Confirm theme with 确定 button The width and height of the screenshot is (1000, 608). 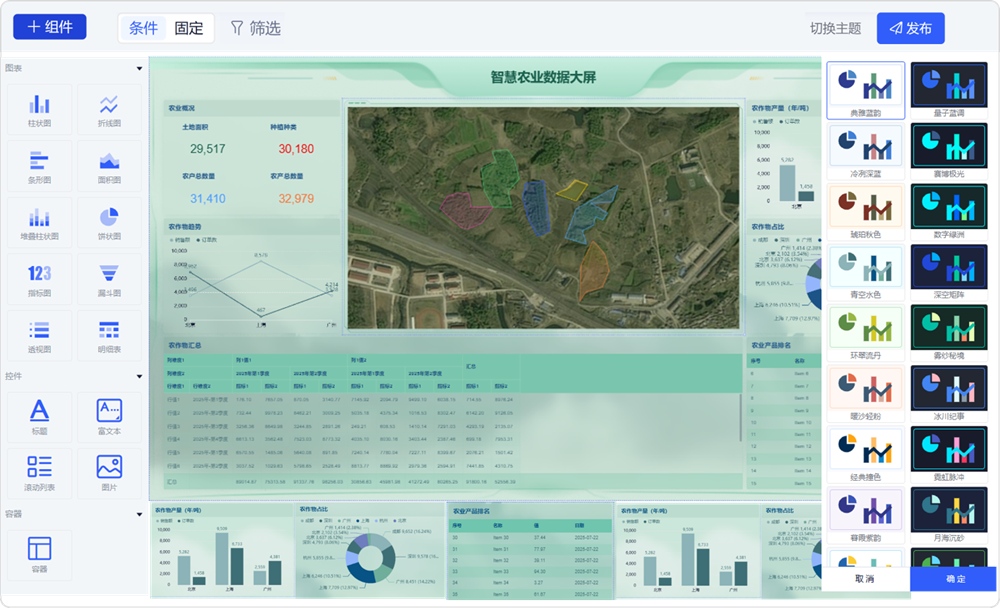coord(955,579)
